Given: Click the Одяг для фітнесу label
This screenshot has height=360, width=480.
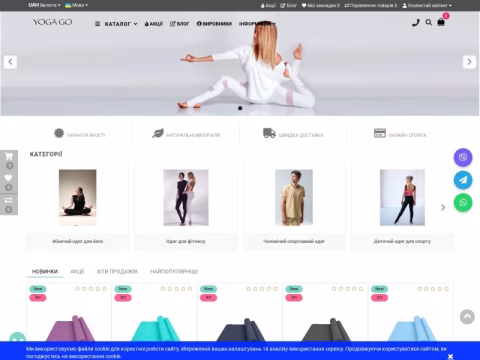Looking at the screenshot, I should point(186,241).
